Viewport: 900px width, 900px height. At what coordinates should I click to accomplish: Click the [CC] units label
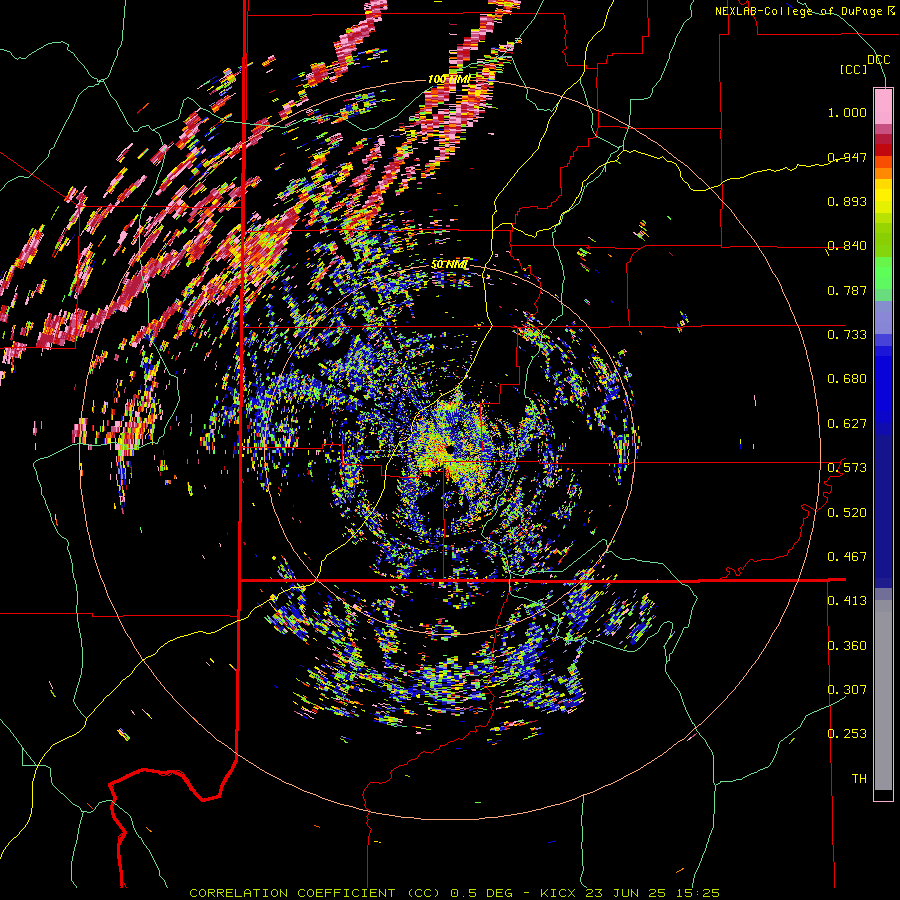click(x=854, y=69)
